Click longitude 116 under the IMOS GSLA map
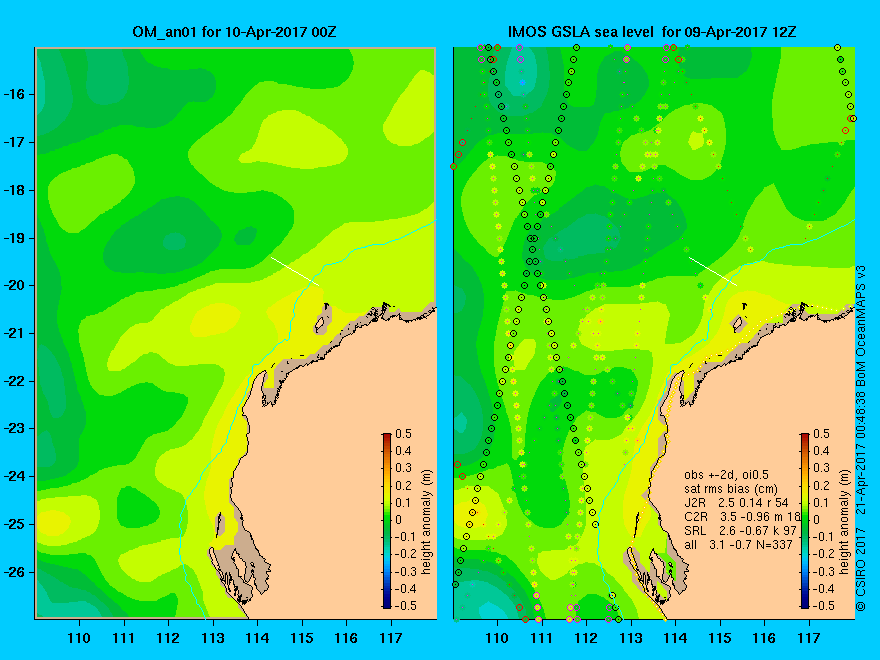 coord(764,638)
